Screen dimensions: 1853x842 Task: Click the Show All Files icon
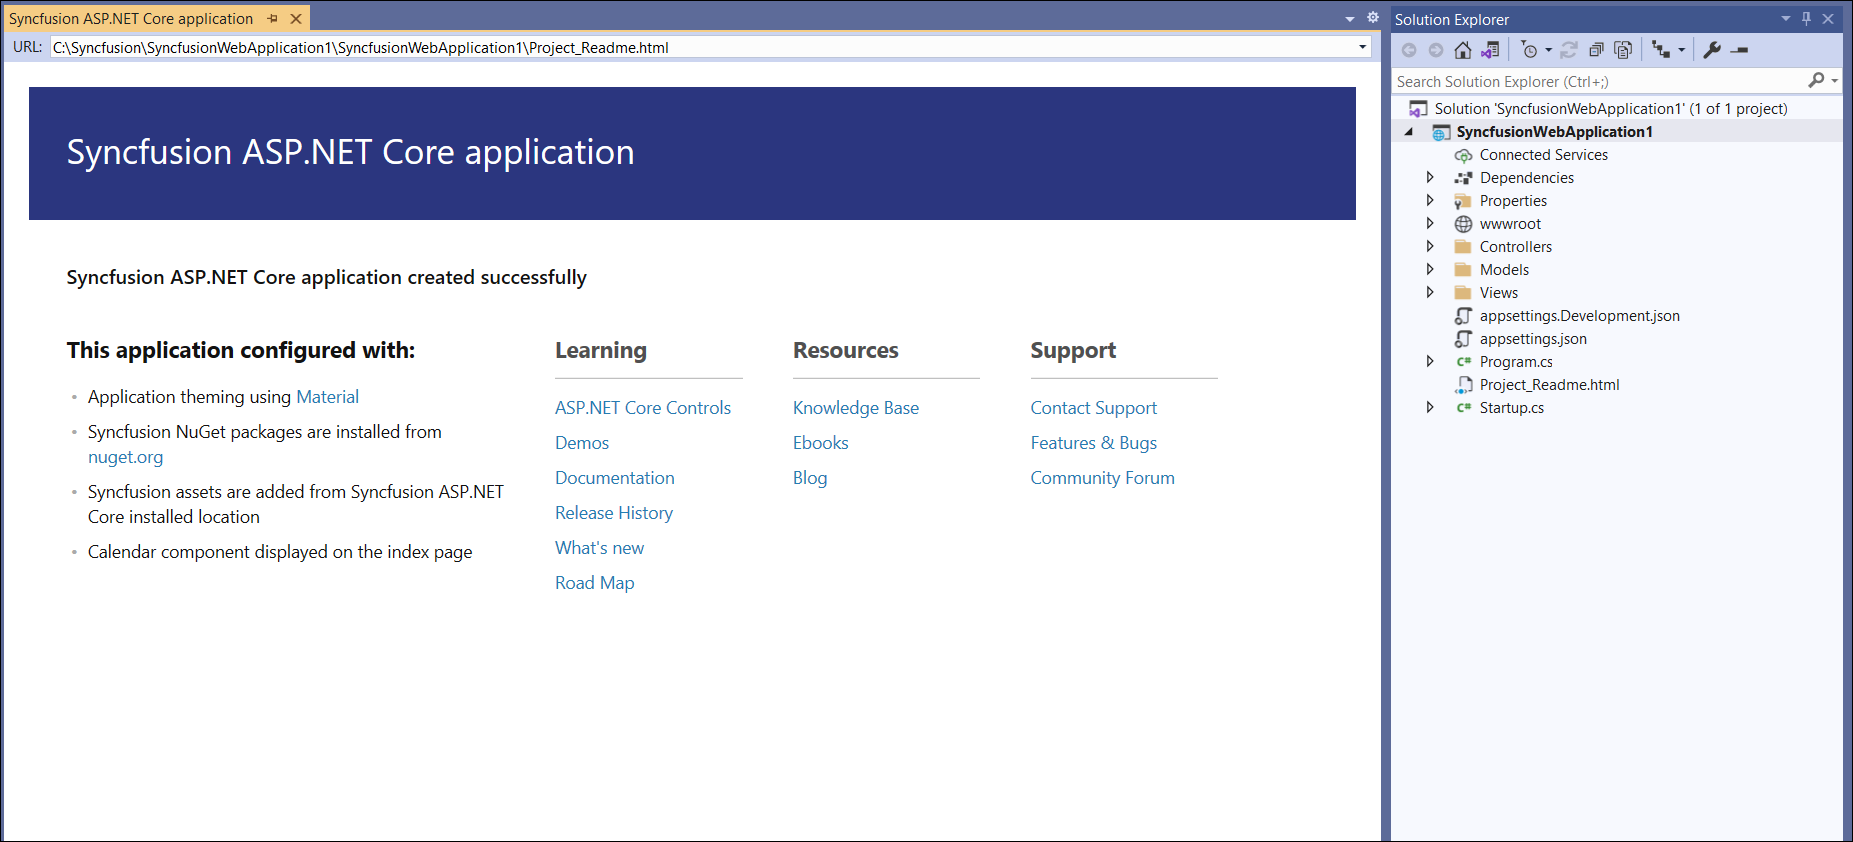[x=1623, y=50]
